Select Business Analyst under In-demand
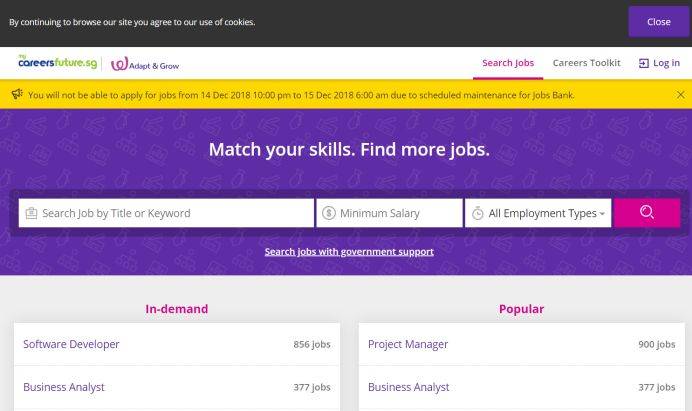 [x=64, y=387]
